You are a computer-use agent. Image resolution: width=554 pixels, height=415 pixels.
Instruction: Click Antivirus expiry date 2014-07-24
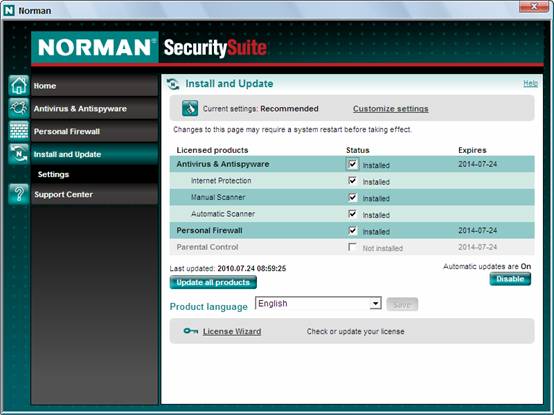click(x=477, y=164)
